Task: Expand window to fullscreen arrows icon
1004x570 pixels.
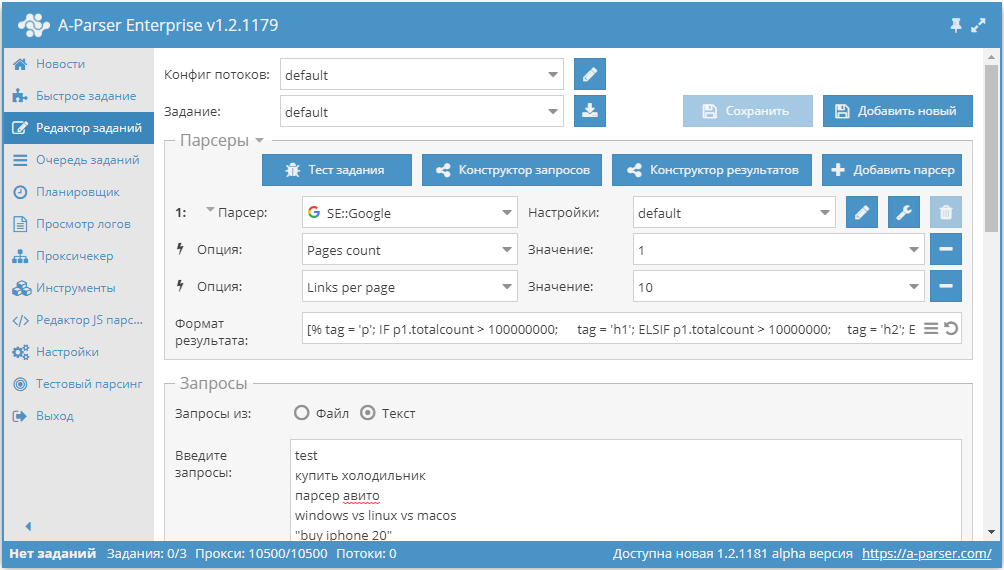Action: [x=978, y=26]
